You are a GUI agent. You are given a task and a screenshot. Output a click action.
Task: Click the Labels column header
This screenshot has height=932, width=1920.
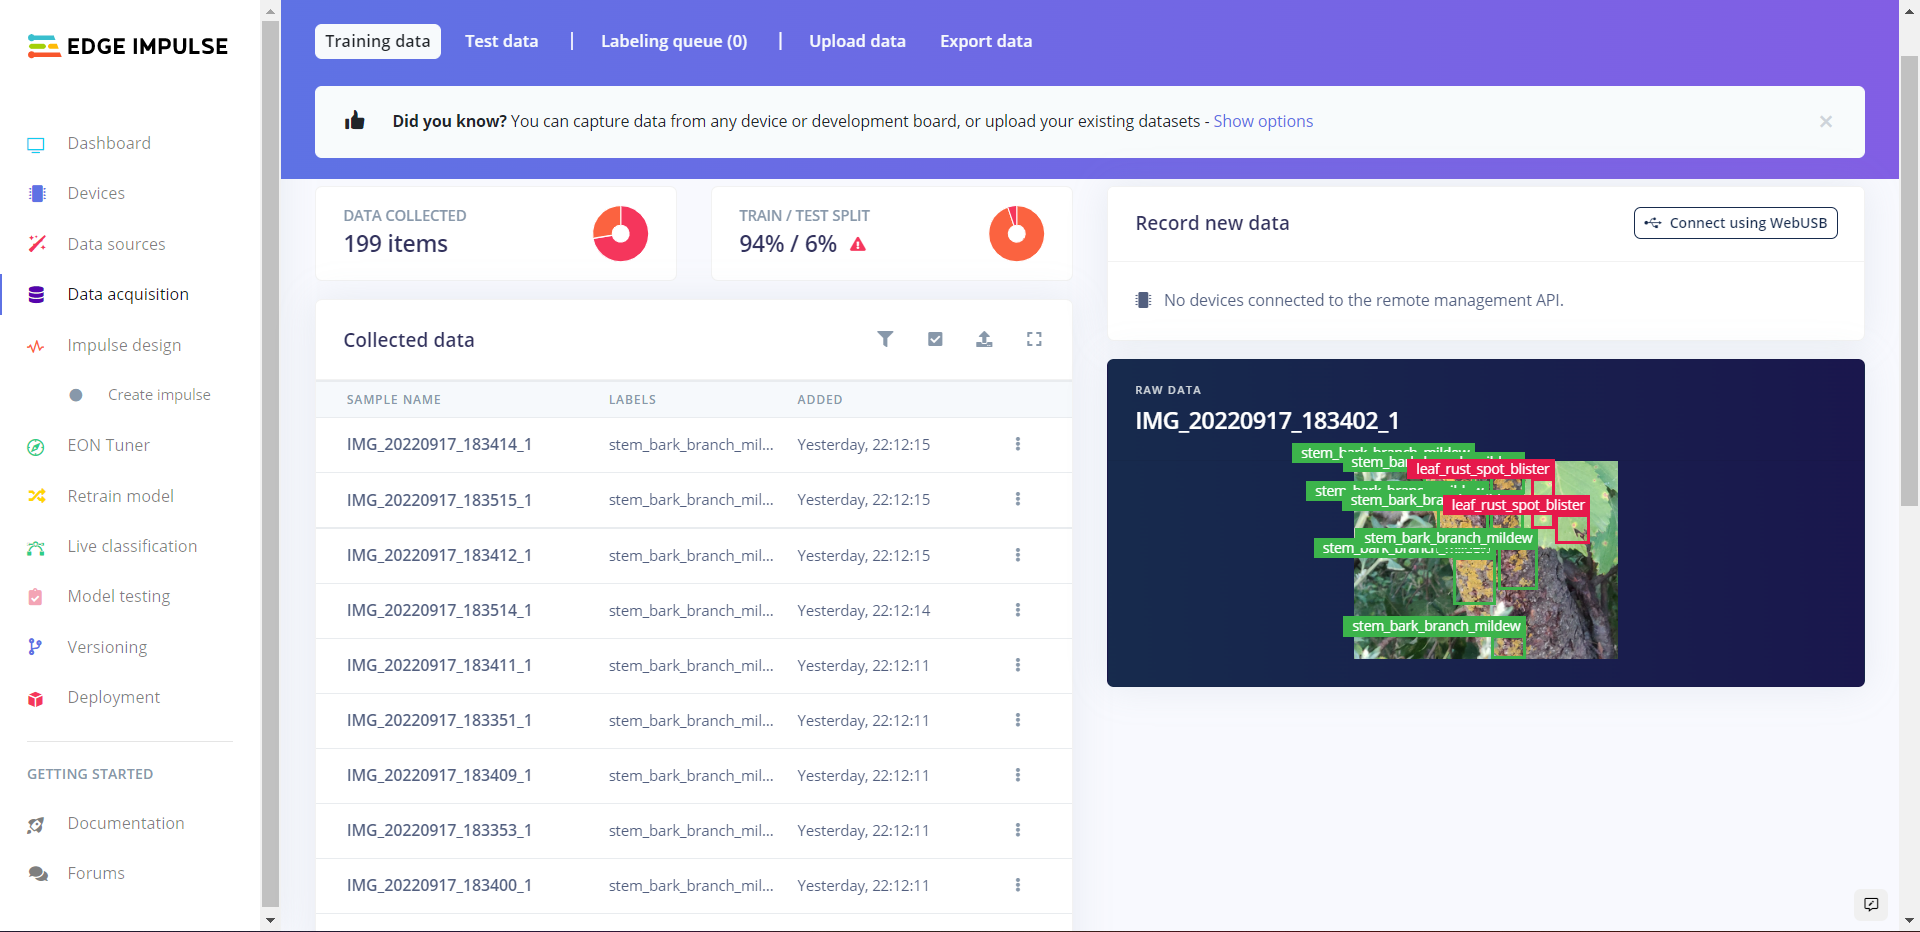coord(633,400)
